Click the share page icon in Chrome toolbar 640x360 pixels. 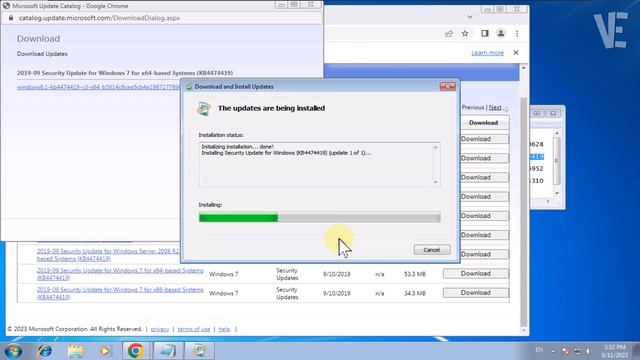pos(449,34)
